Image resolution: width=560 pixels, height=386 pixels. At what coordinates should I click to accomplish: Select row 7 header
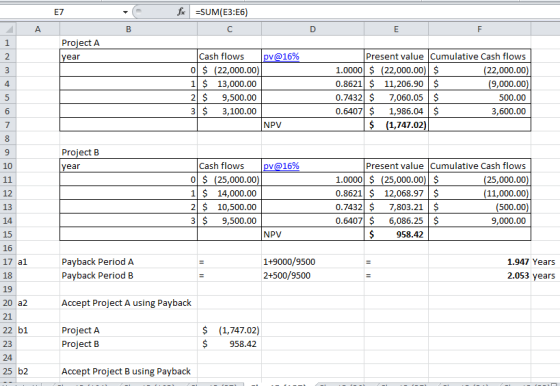[x=8, y=125]
